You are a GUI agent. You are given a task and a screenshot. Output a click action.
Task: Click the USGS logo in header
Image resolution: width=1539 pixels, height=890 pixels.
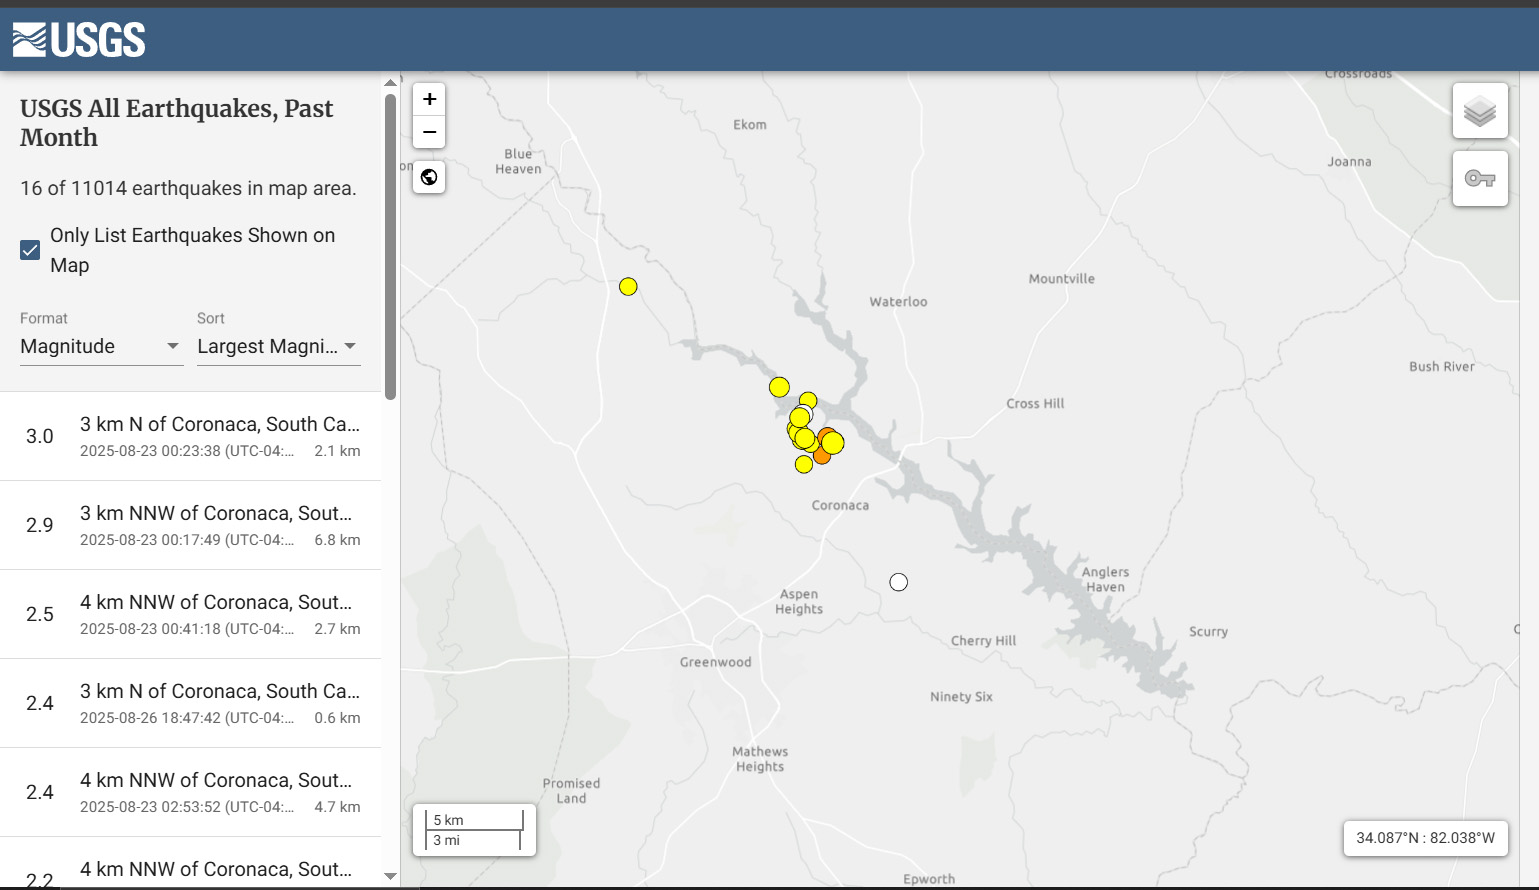point(79,40)
